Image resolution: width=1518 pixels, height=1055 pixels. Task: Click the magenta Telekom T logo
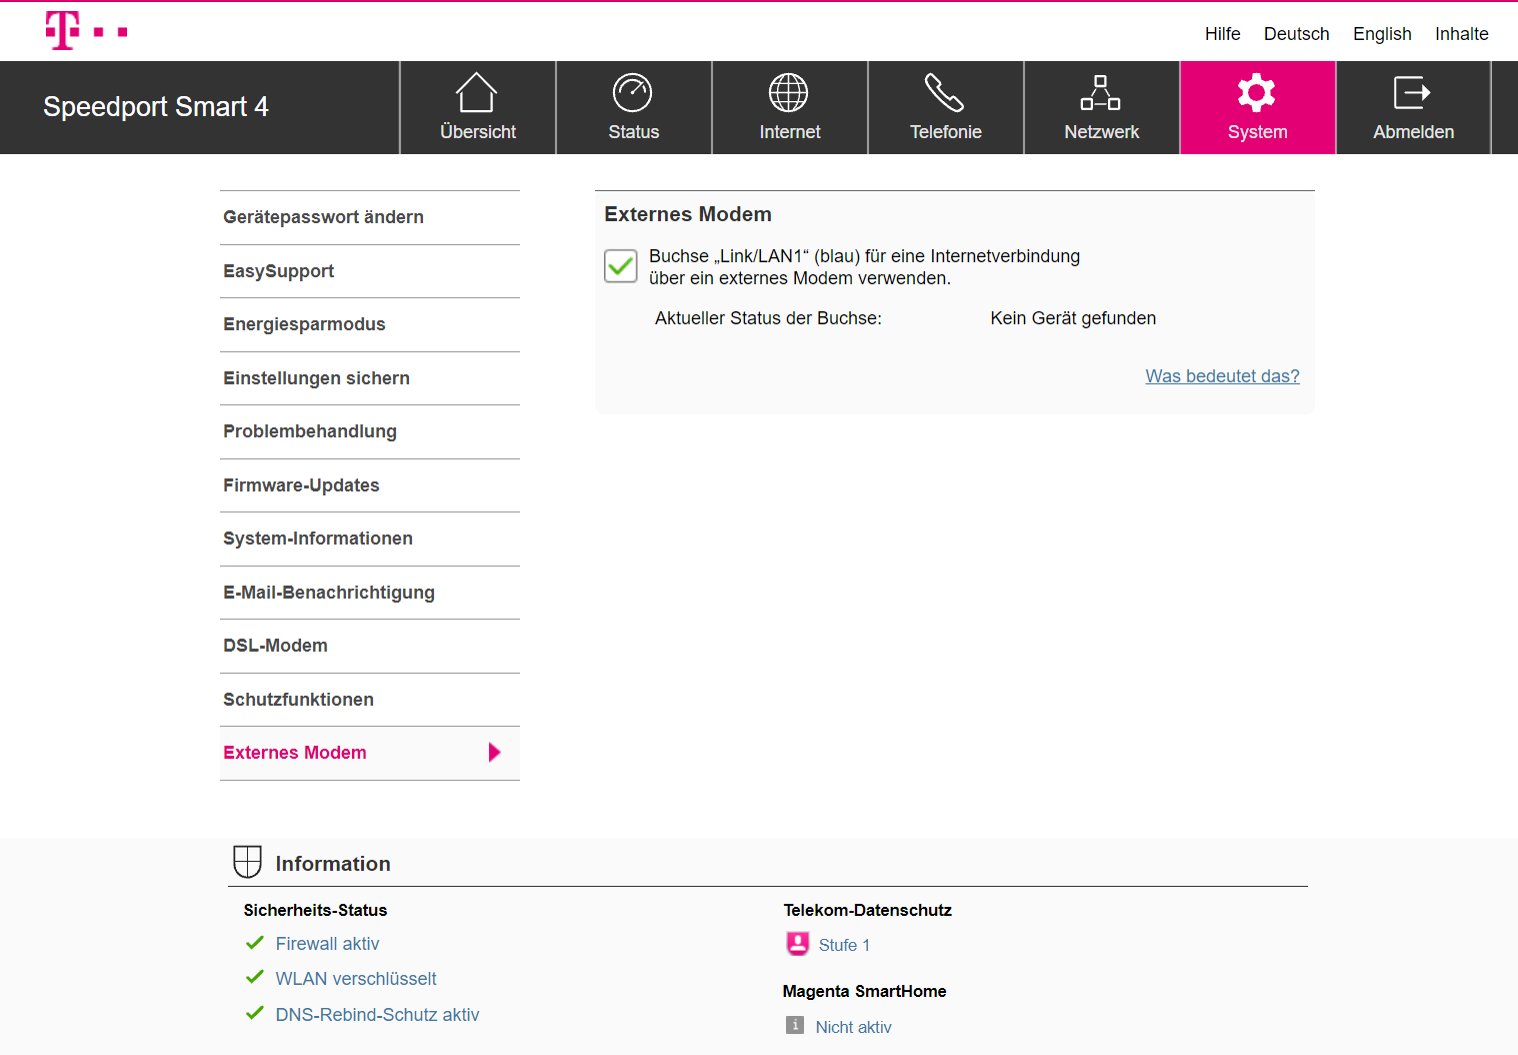click(64, 30)
